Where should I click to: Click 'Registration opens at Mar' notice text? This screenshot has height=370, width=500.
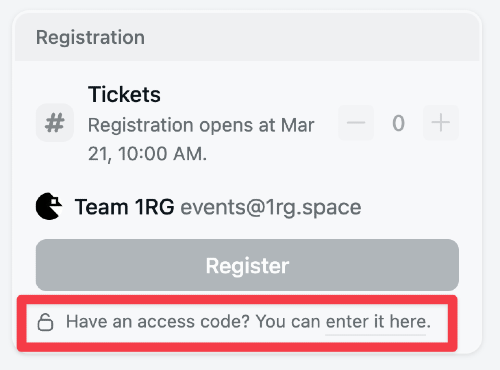(201, 126)
